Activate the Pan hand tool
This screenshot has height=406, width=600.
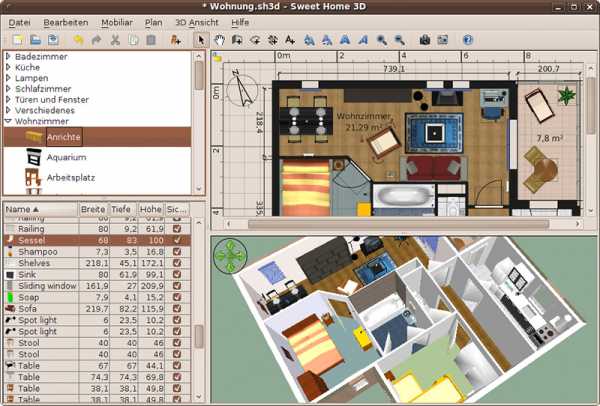pyautogui.click(x=219, y=40)
